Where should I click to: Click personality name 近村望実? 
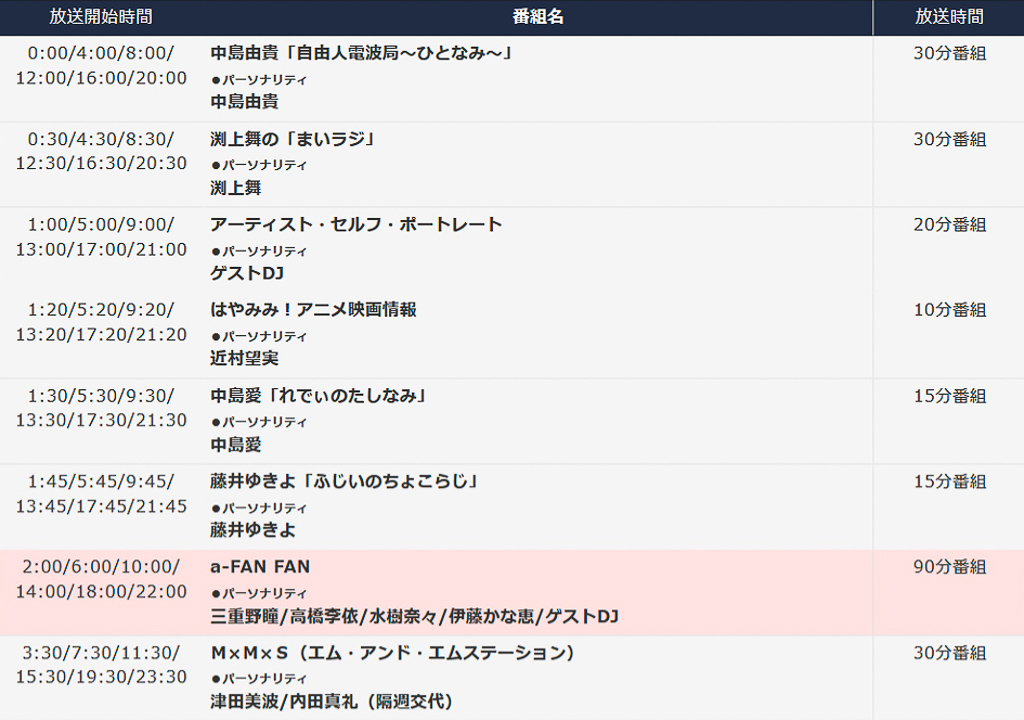[244, 358]
